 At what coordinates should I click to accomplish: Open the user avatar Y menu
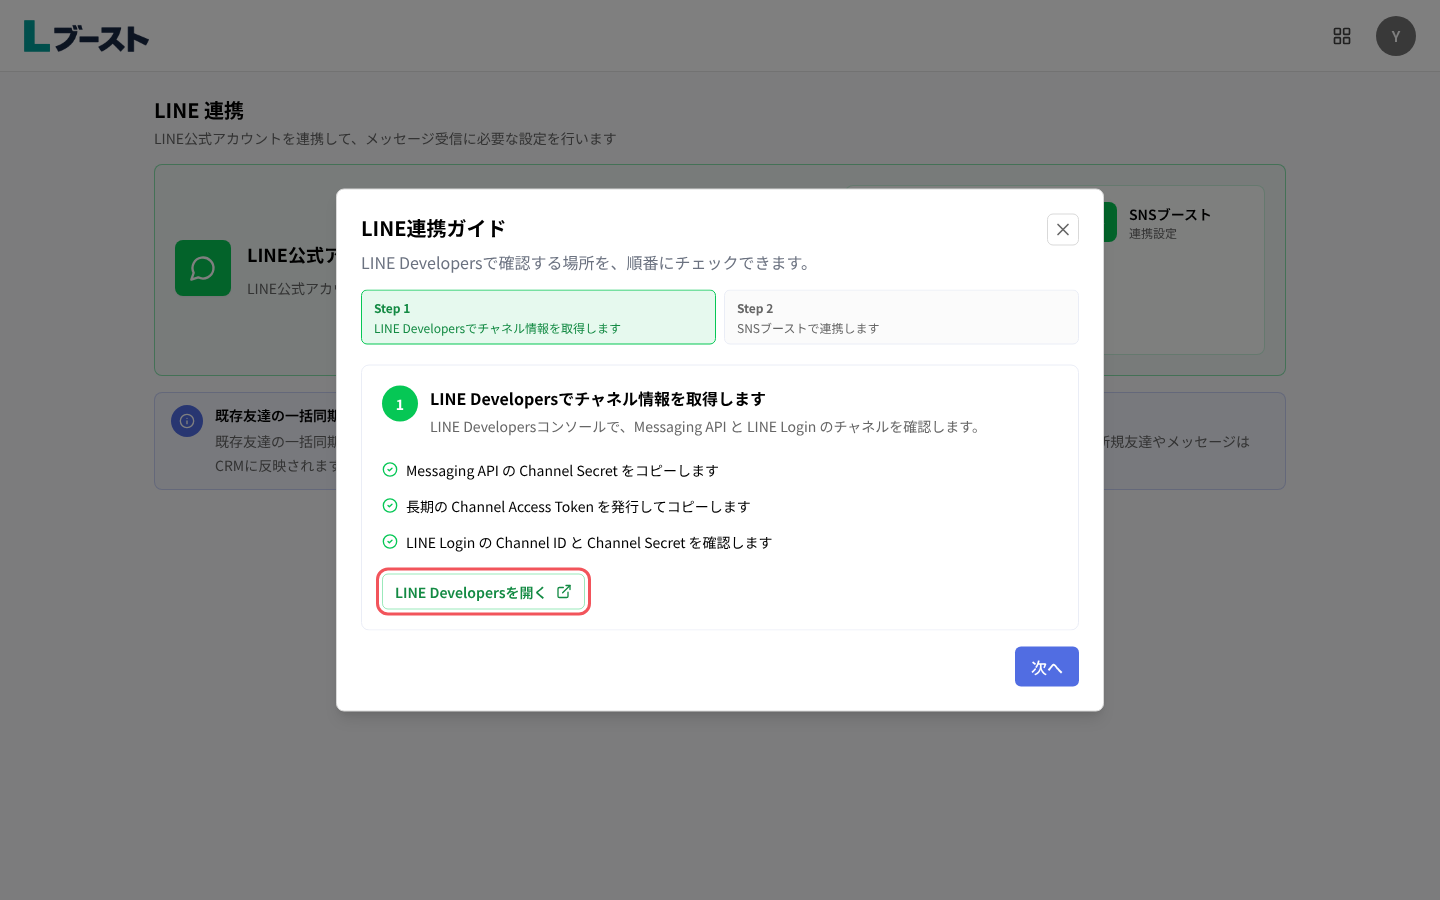[1395, 36]
